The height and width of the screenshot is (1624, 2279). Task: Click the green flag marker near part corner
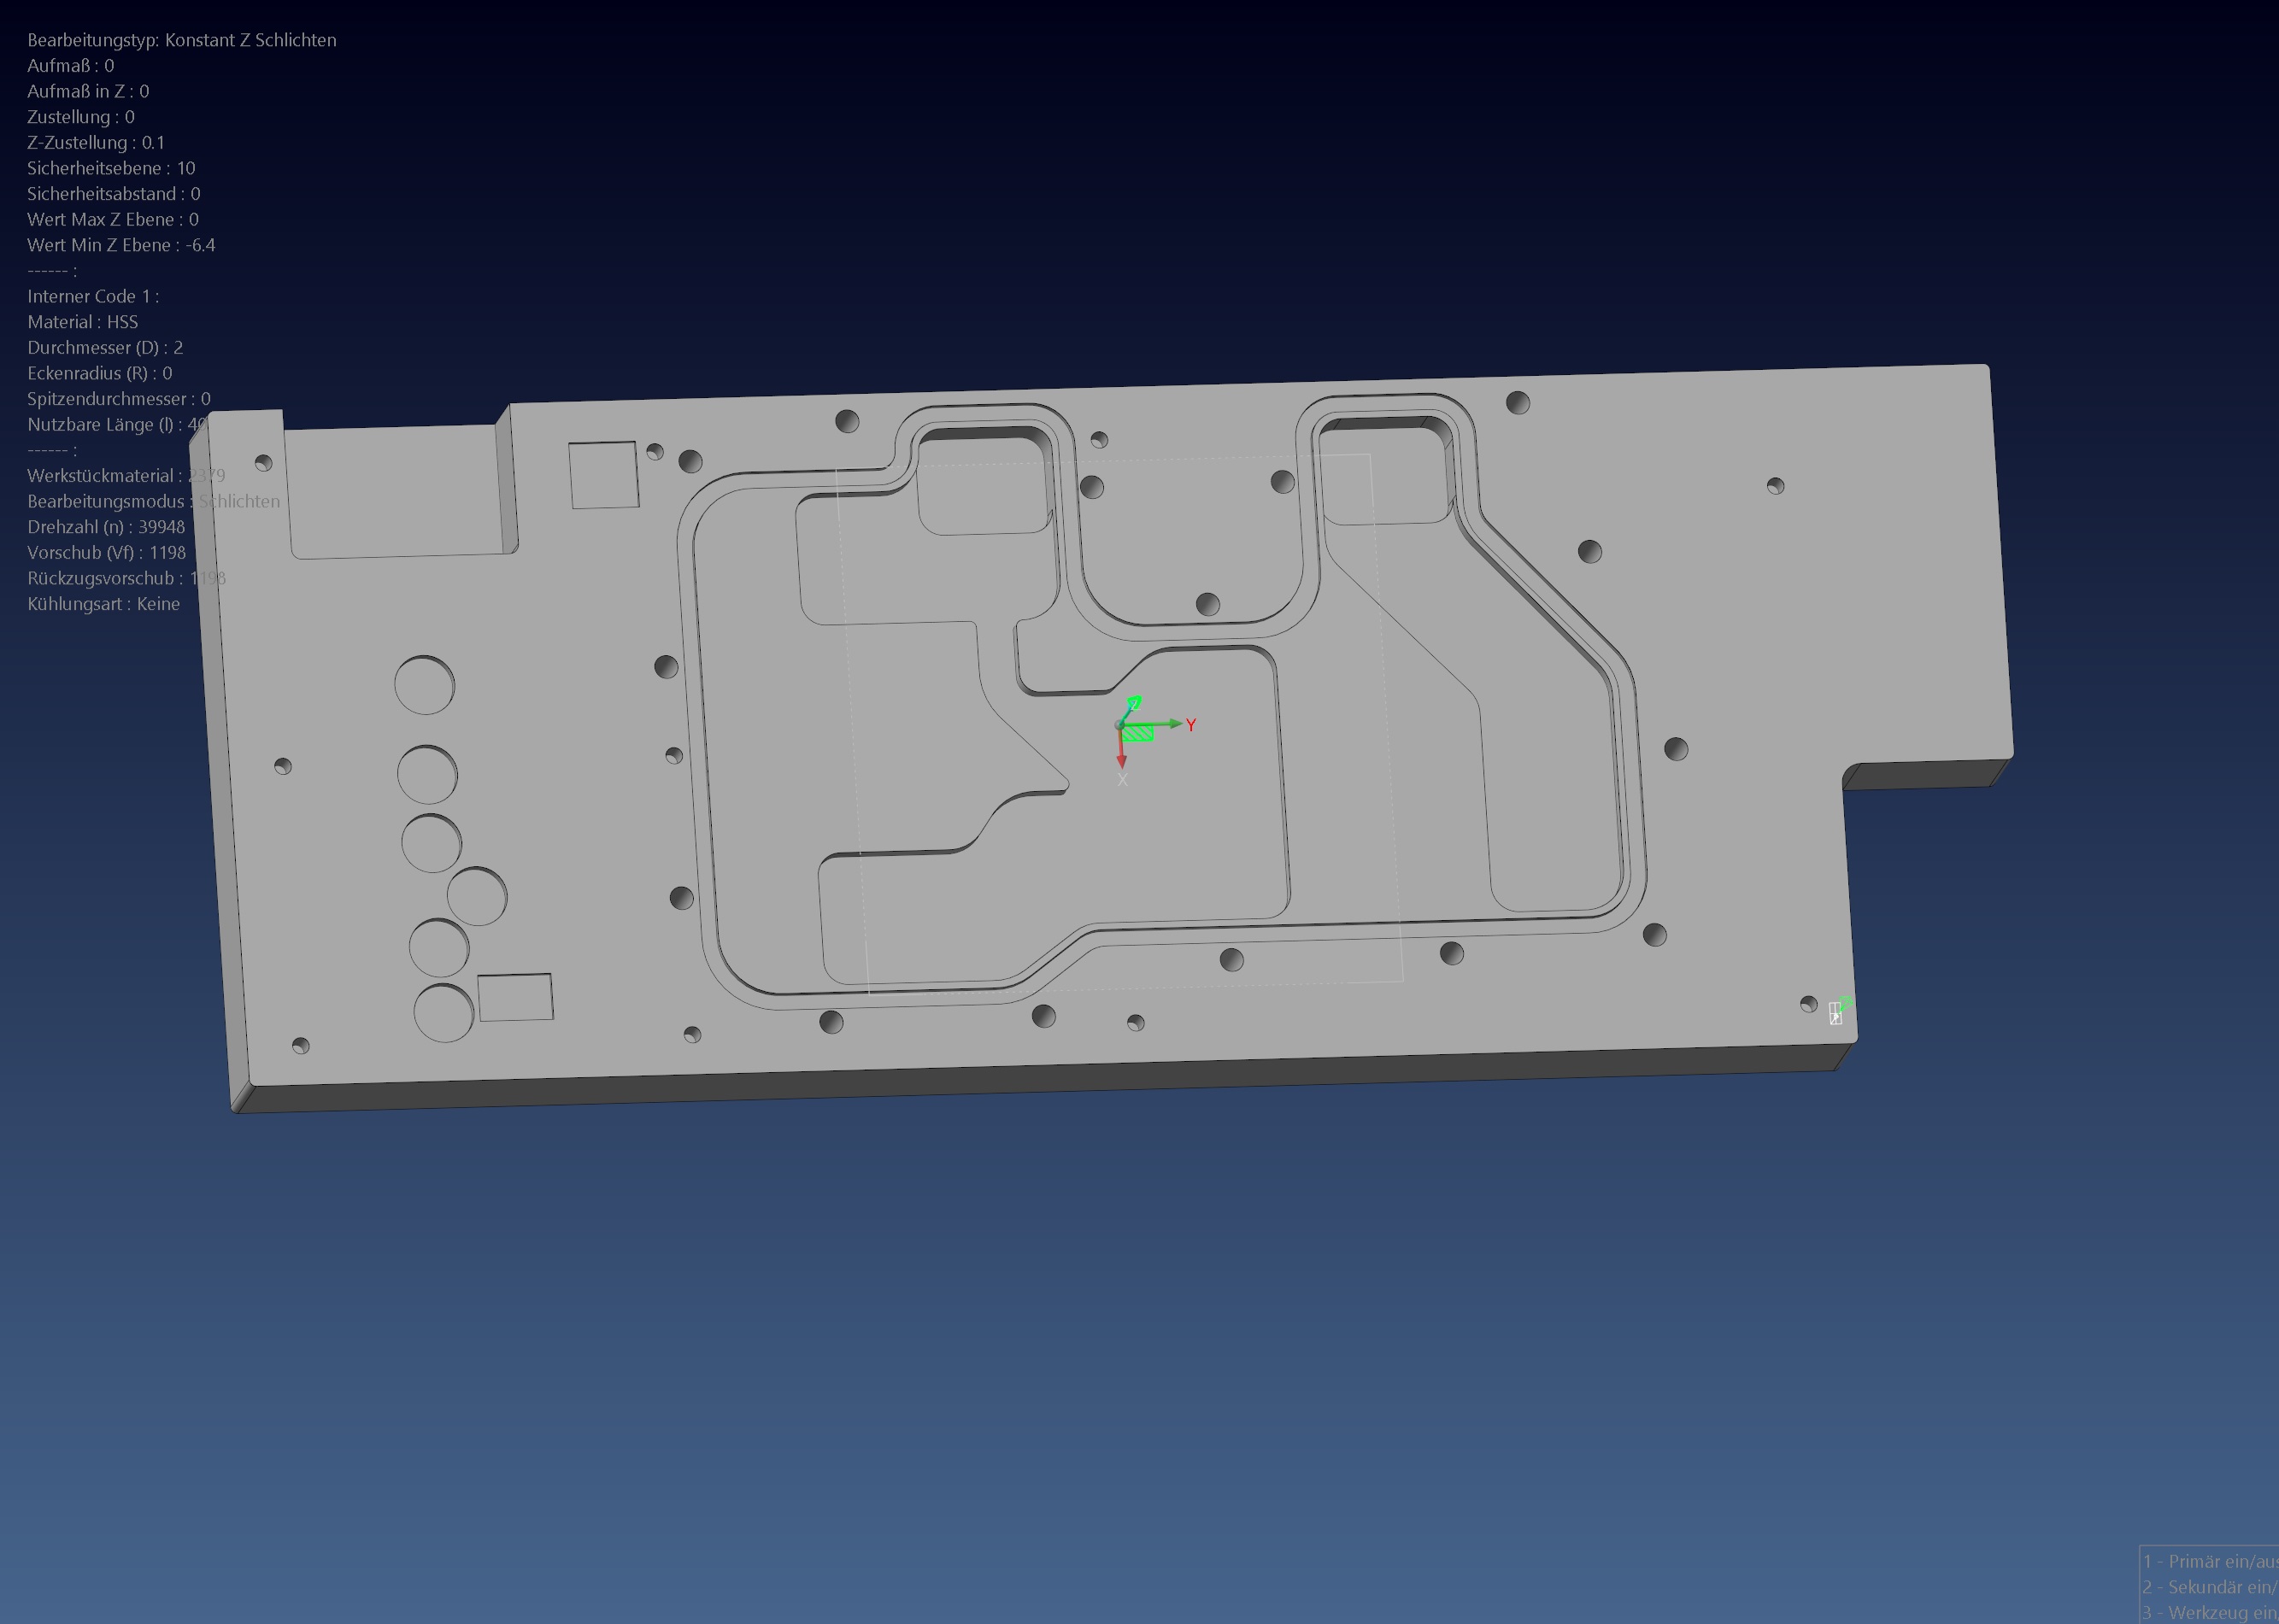1846,1001
